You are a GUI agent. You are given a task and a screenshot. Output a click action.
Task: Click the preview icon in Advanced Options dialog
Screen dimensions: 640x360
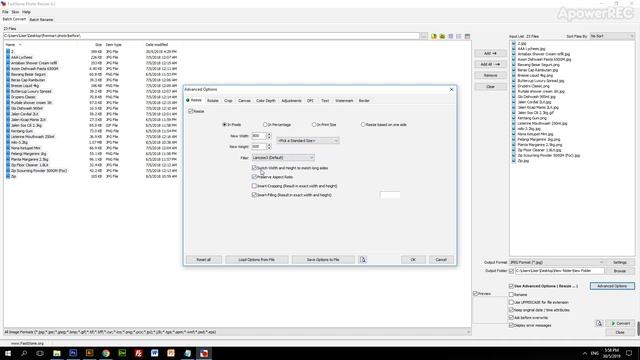(363, 260)
